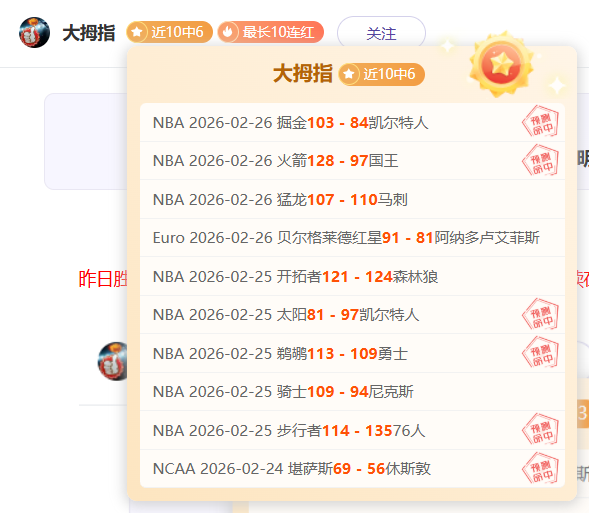Click the 近10中6 badge inside the popup

click(382, 74)
